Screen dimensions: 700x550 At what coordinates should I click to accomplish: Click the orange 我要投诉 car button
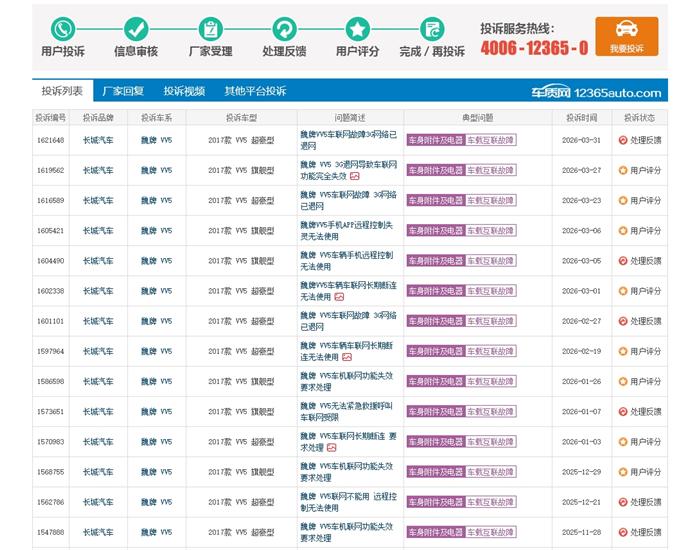coord(626,36)
